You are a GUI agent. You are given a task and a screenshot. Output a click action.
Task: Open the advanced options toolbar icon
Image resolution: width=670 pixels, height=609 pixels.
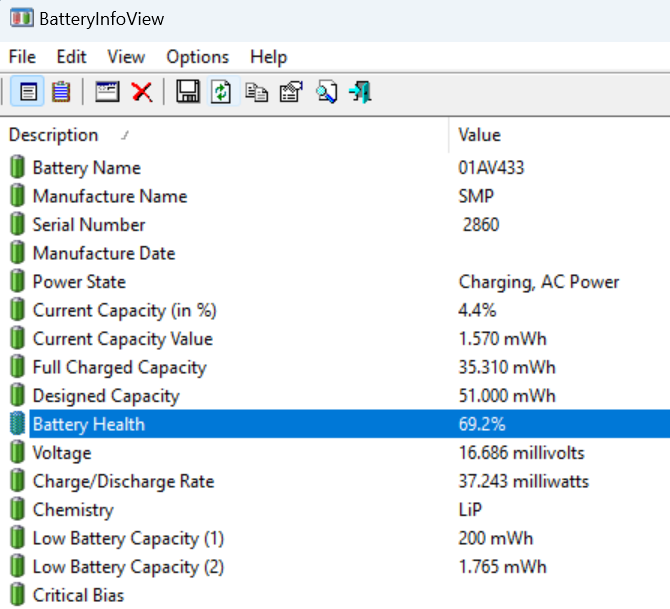pos(291,91)
